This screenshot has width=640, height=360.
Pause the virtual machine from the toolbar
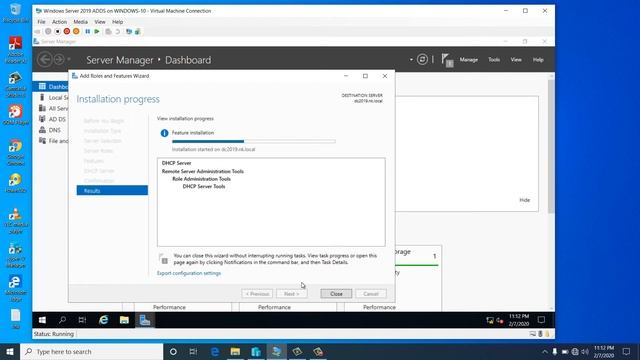87,31
